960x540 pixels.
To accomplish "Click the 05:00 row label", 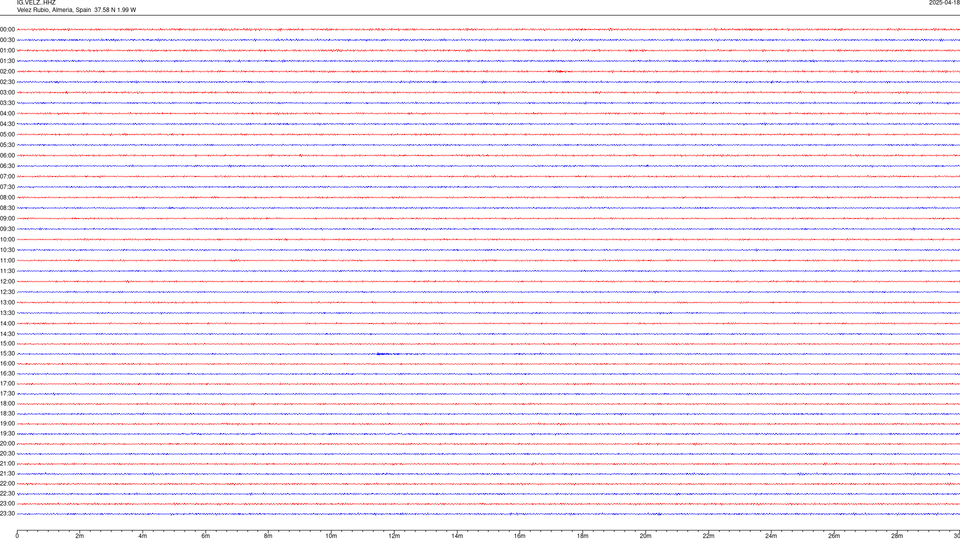I will tap(7, 135).
